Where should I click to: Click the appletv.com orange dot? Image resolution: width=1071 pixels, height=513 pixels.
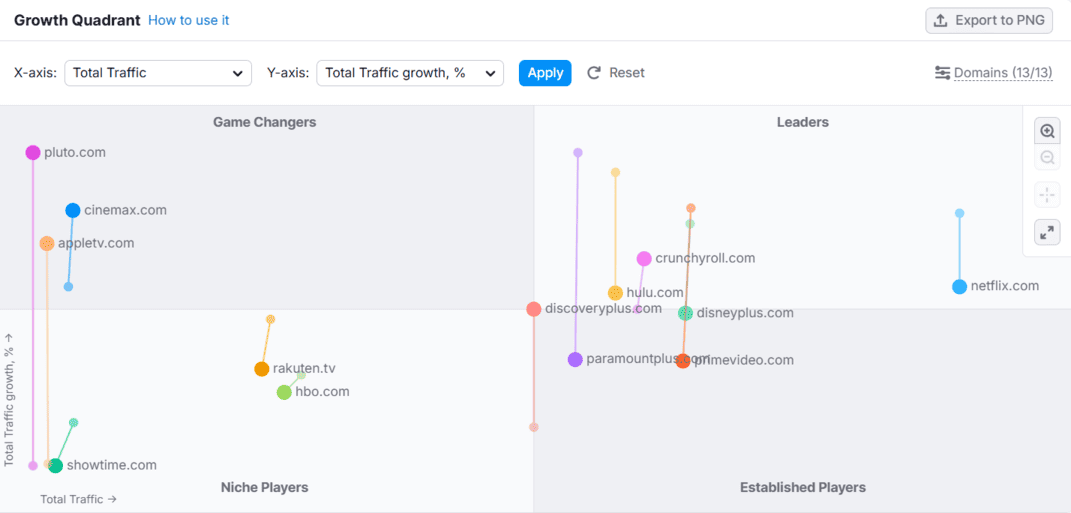[x=47, y=244]
